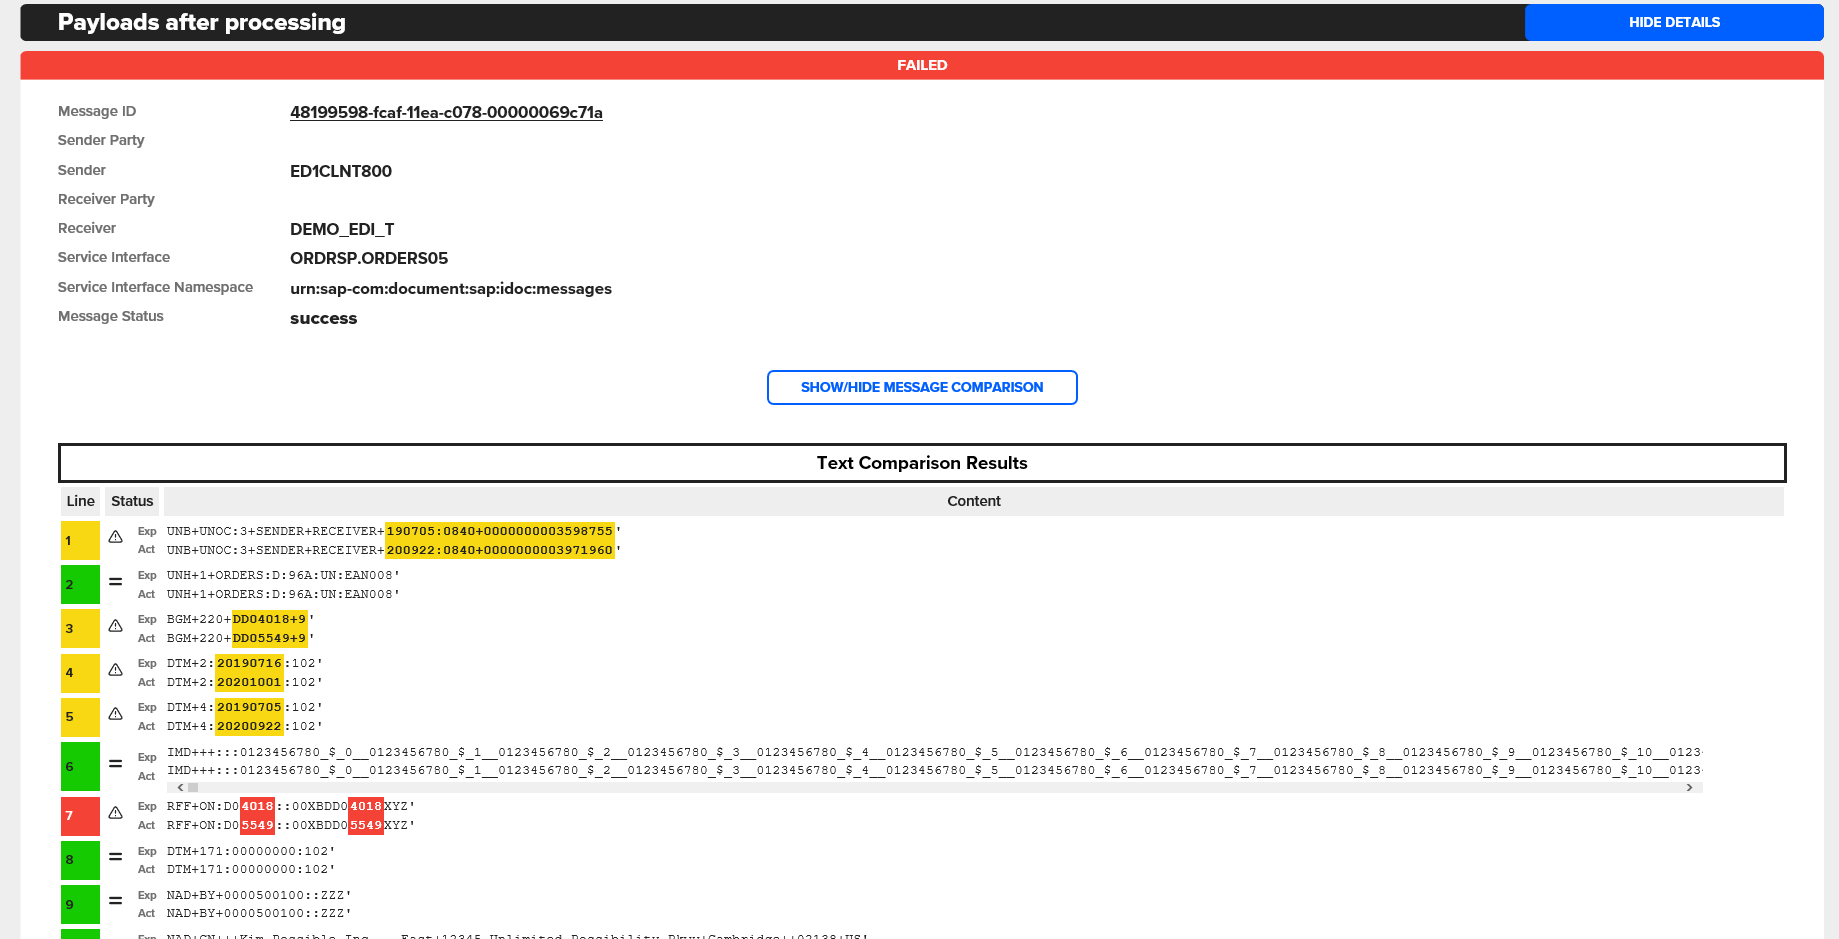Toggle the message comparison view
The height and width of the screenshot is (939, 1839).
[921, 387]
